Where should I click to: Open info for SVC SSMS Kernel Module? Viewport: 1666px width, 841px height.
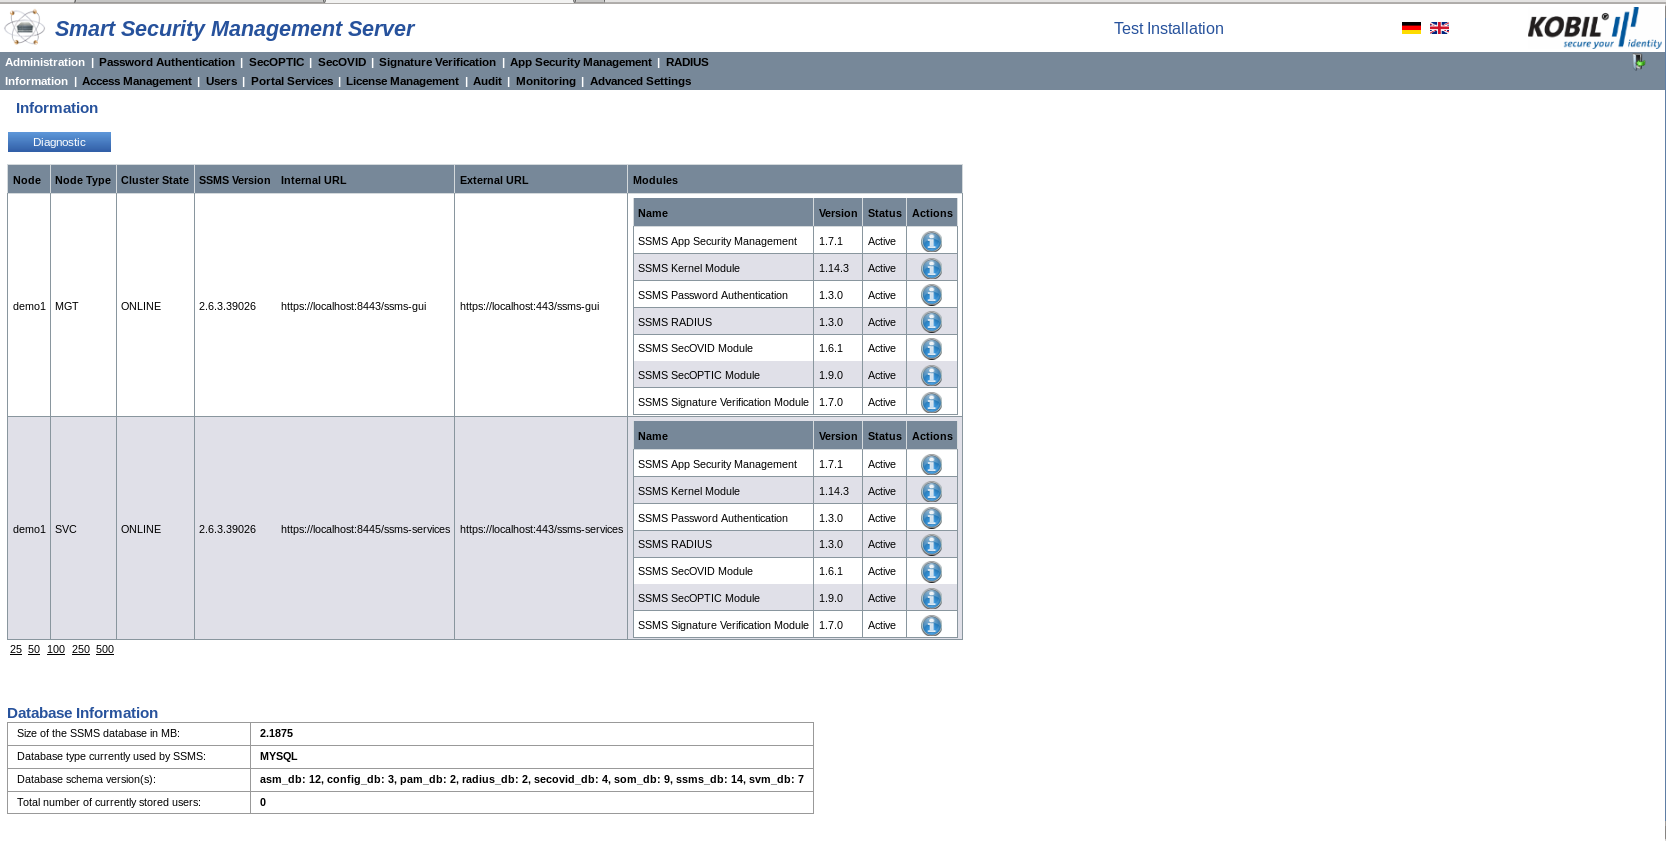tap(931, 492)
